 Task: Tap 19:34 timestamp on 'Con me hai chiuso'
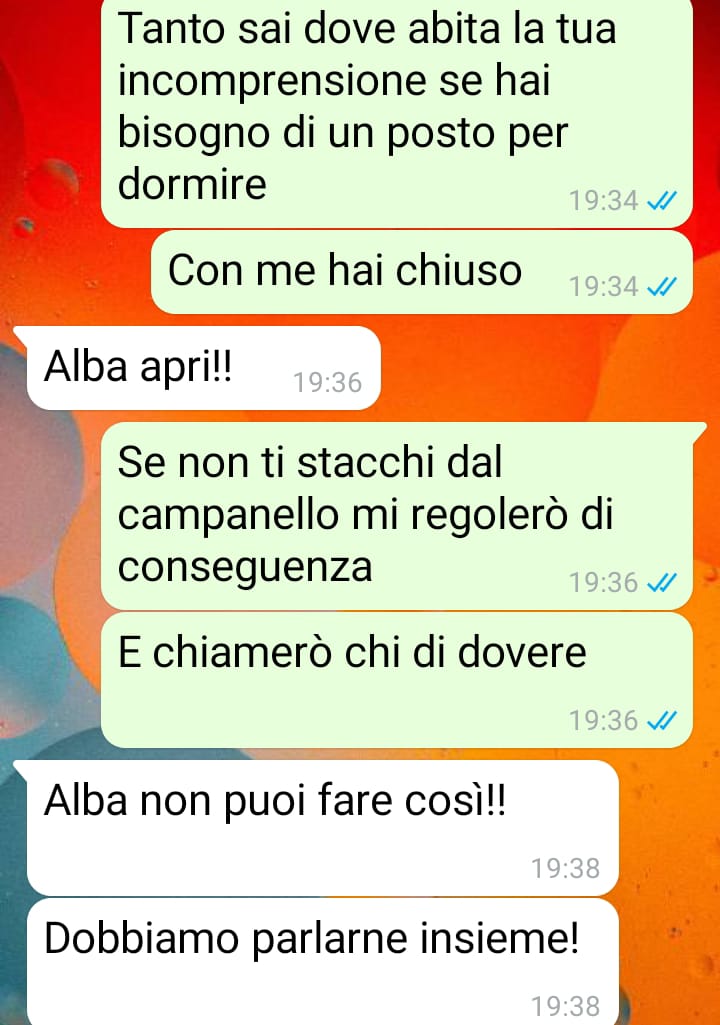(603, 286)
